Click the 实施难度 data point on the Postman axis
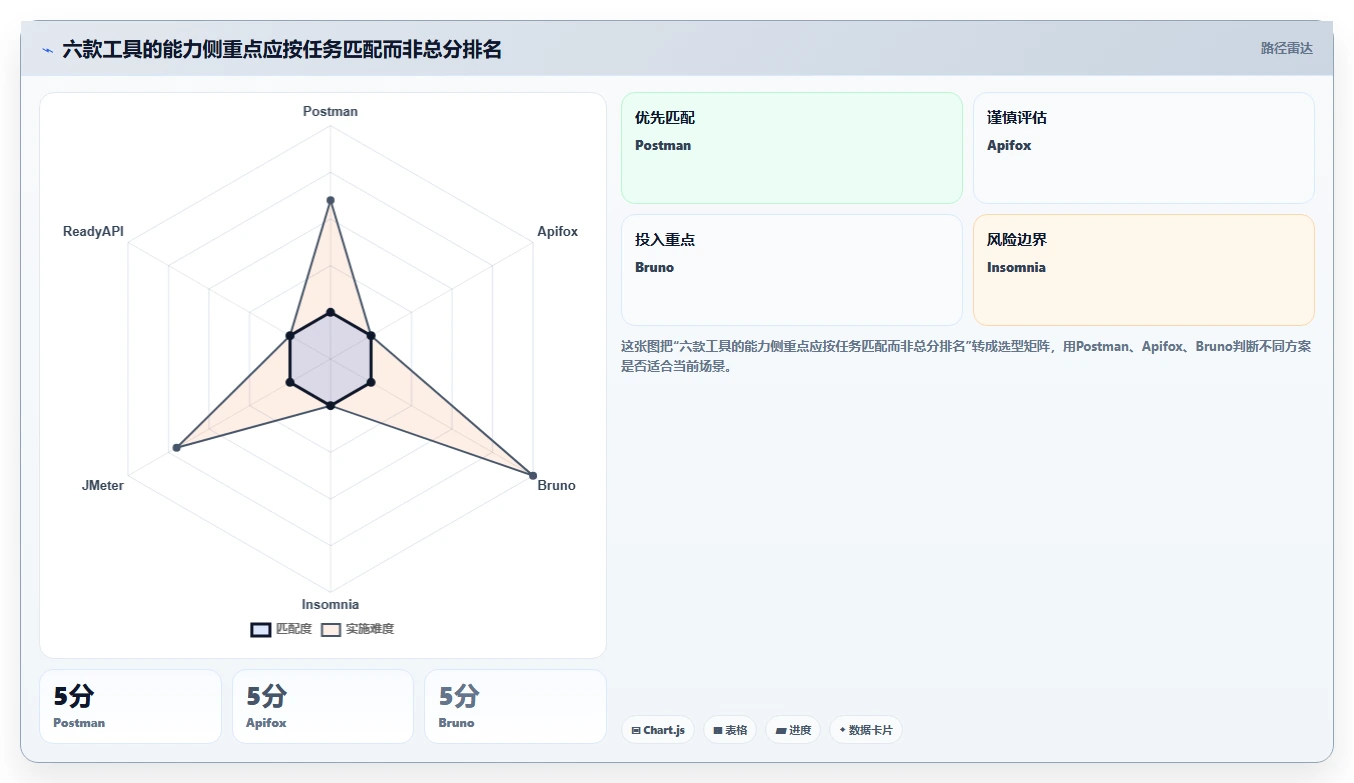This screenshot has width=1354, height=783. [x=330, y=200]
